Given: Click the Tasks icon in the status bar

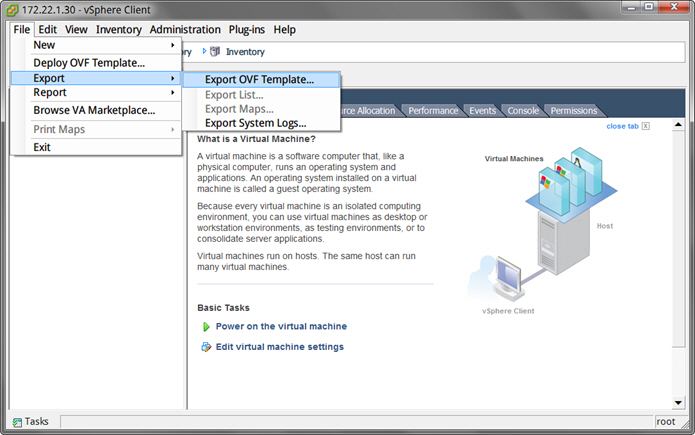Looking at the screenshot, I should (17, 422).
